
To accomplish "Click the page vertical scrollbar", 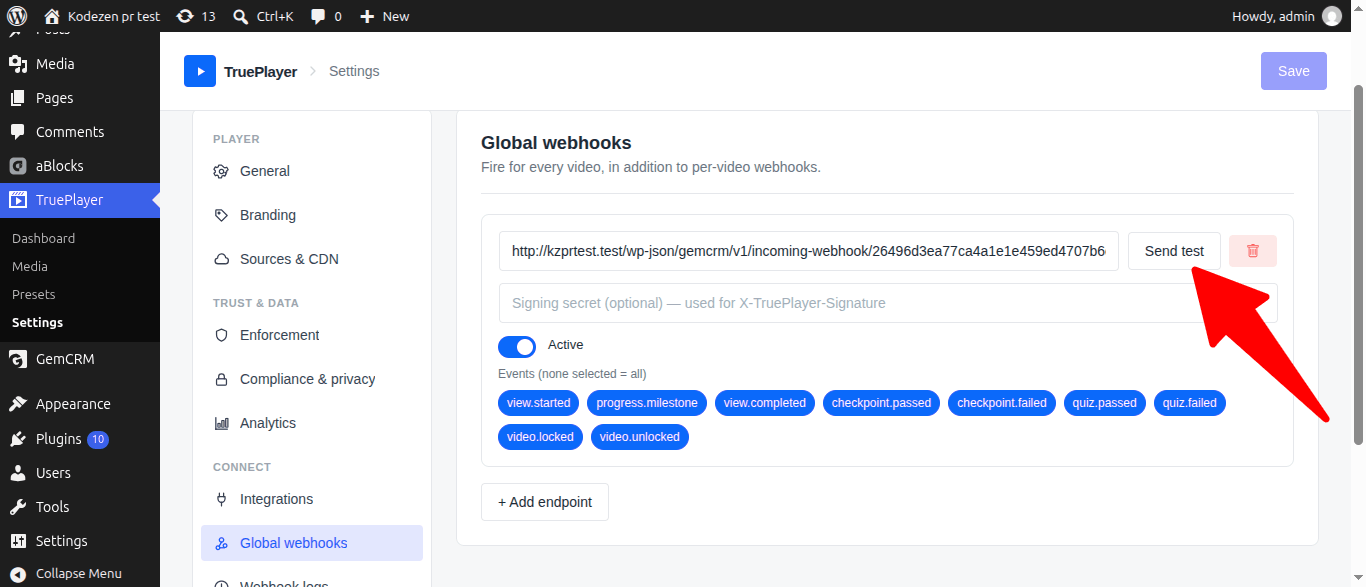I will pyautogui.click(x=1358, y=265).
